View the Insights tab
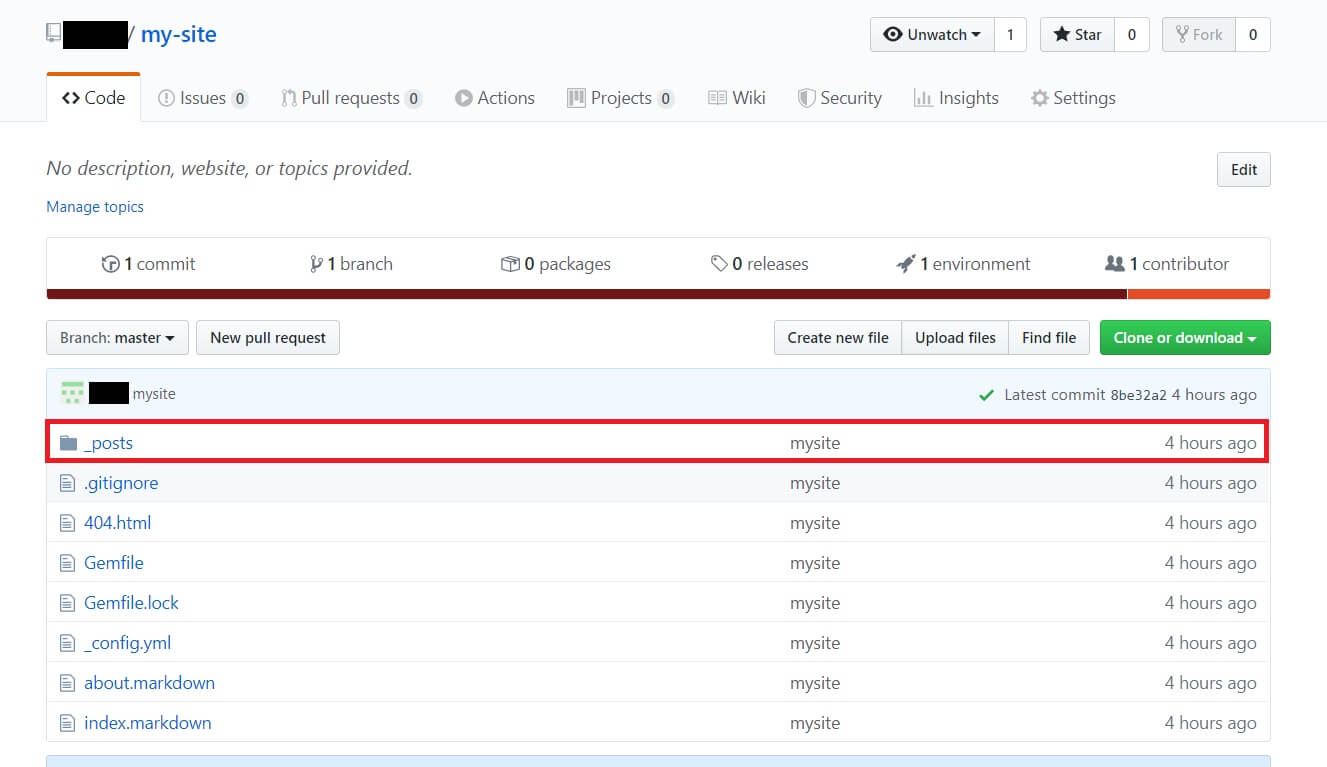Image resolution: width=1327 pixels, height=767 pixels. pos(956,98)
